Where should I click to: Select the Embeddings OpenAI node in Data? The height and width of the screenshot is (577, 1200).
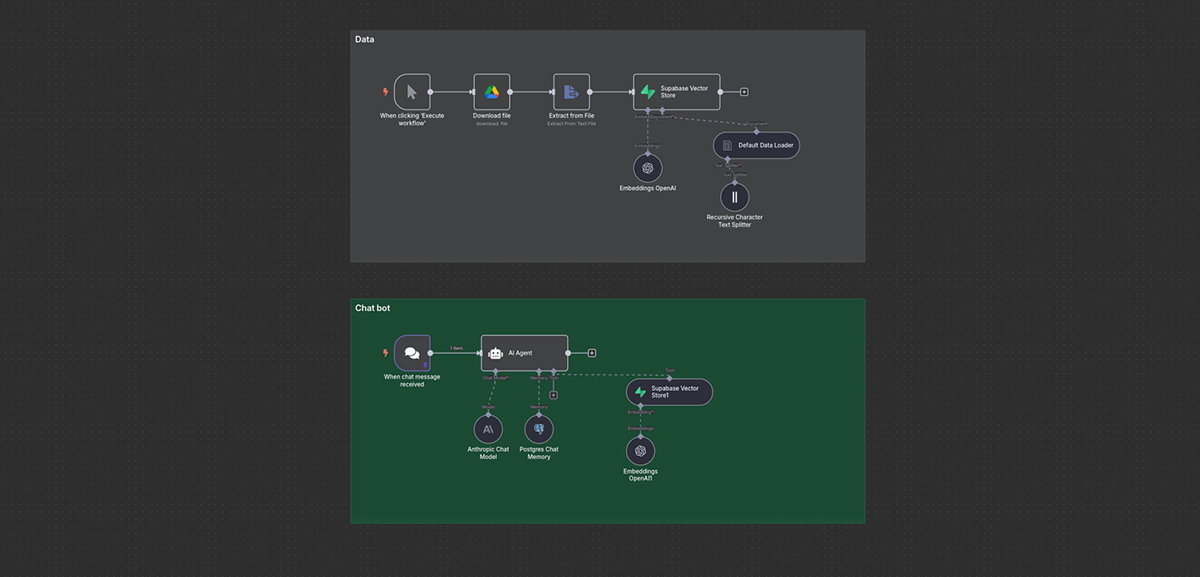pyautogui.click(x=648, y=168)
